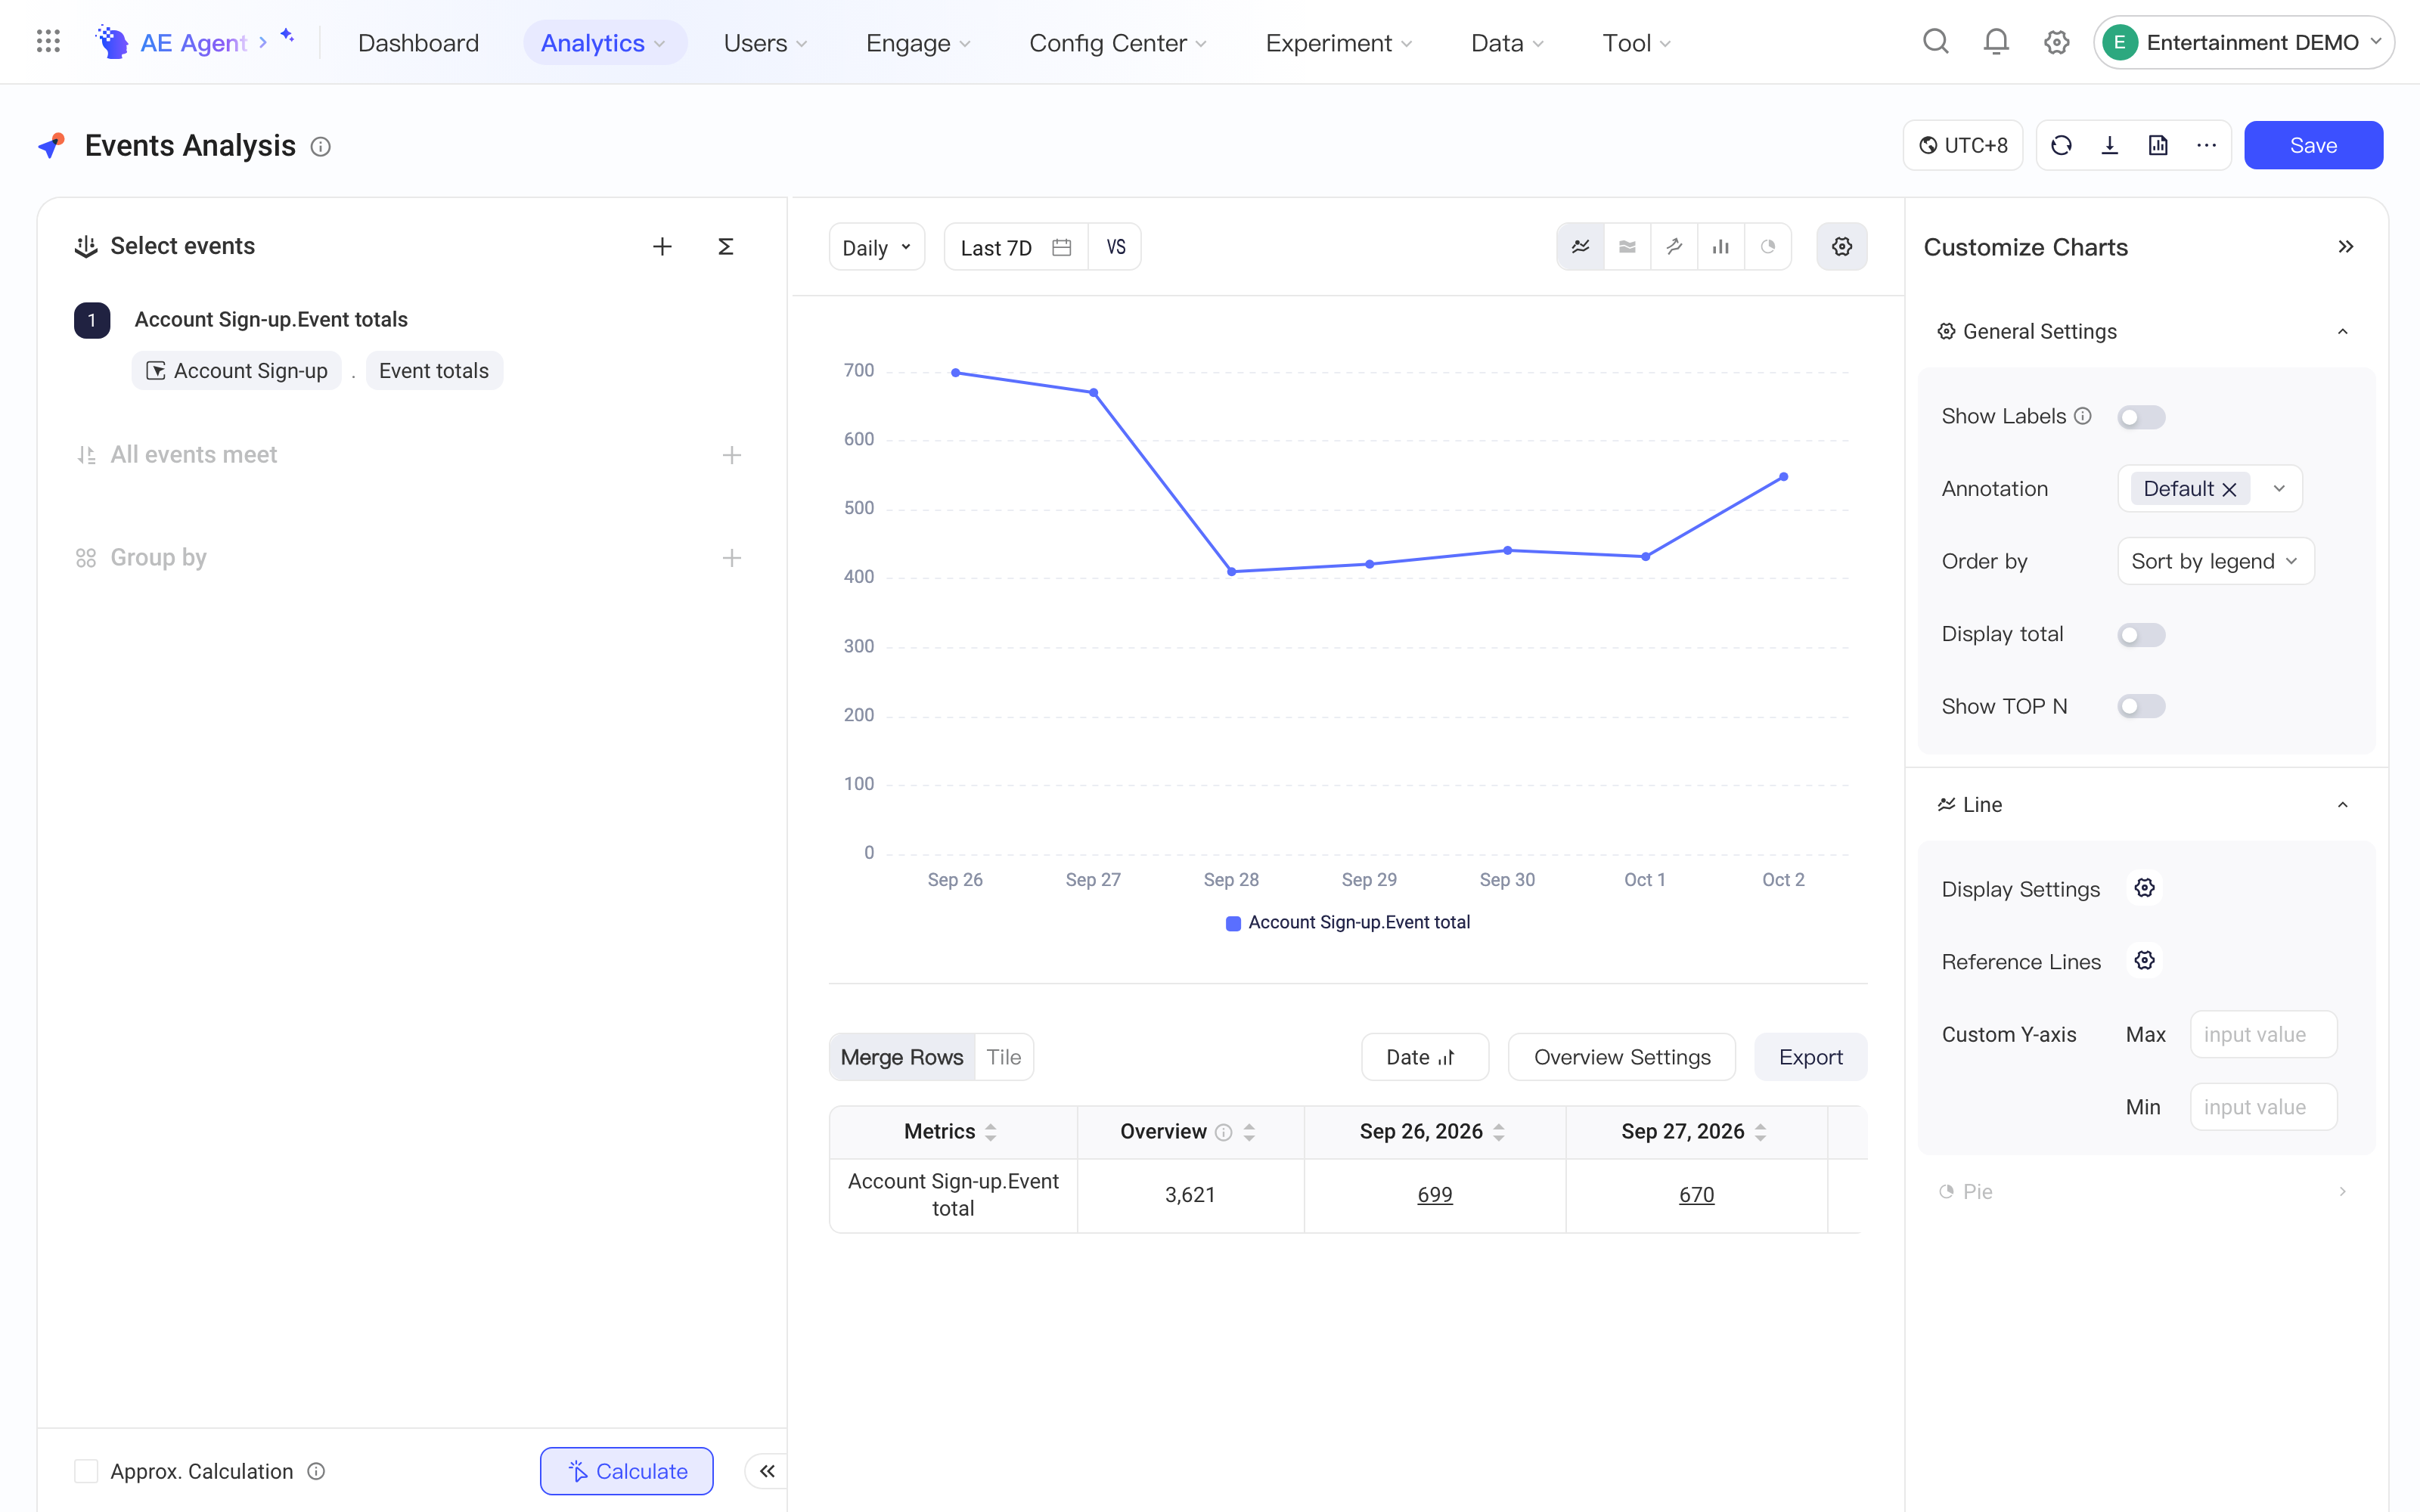Click the search magnifier icon
Screen dimensions: 2420x1512
[1936, 42]
